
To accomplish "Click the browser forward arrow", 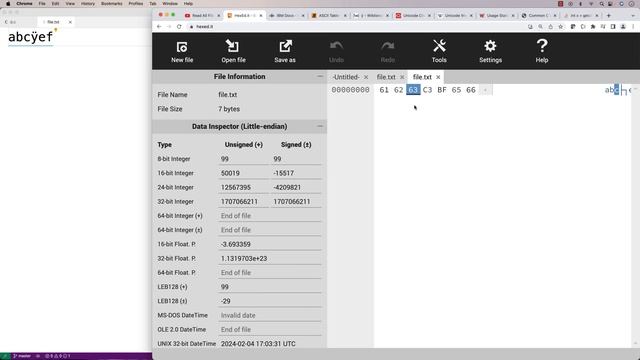I will 169,27.
